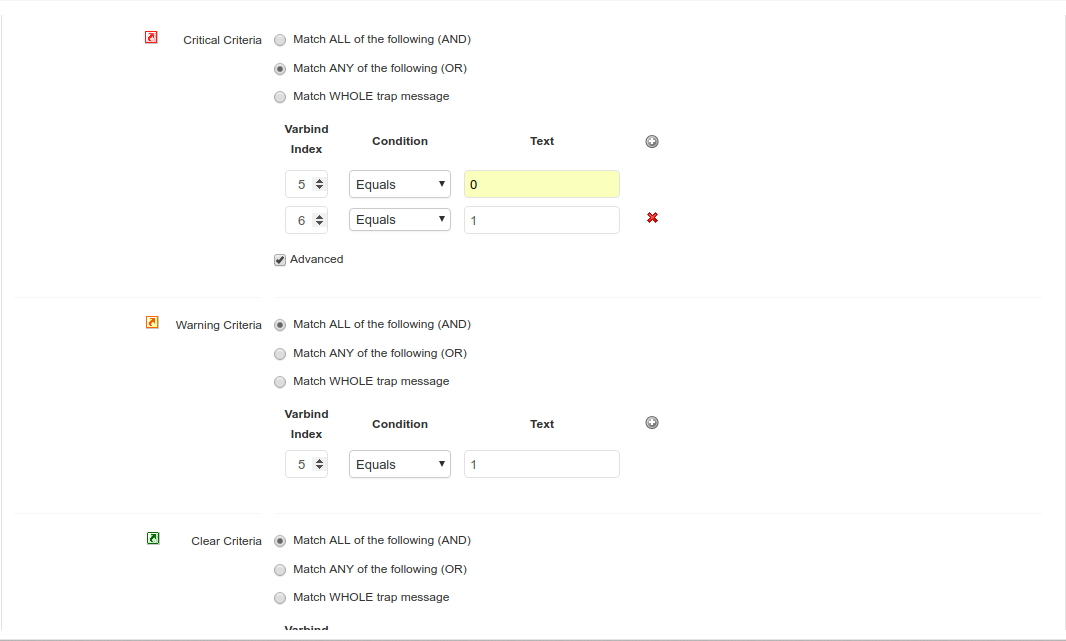The height and width of the screenshot is (641, 1066).
Task: Delete the Critical condition row with index 6
Action: click(652, 217)
